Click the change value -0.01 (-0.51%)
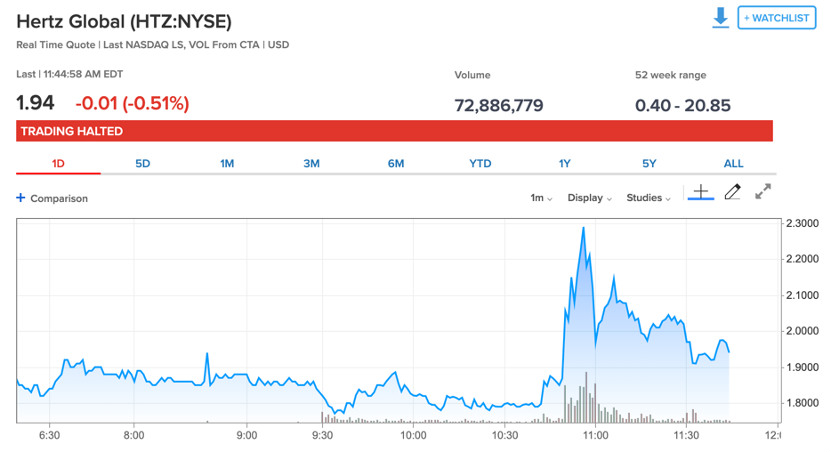Image resolution: width=830 pixels, height=452 pixels. 132,103
